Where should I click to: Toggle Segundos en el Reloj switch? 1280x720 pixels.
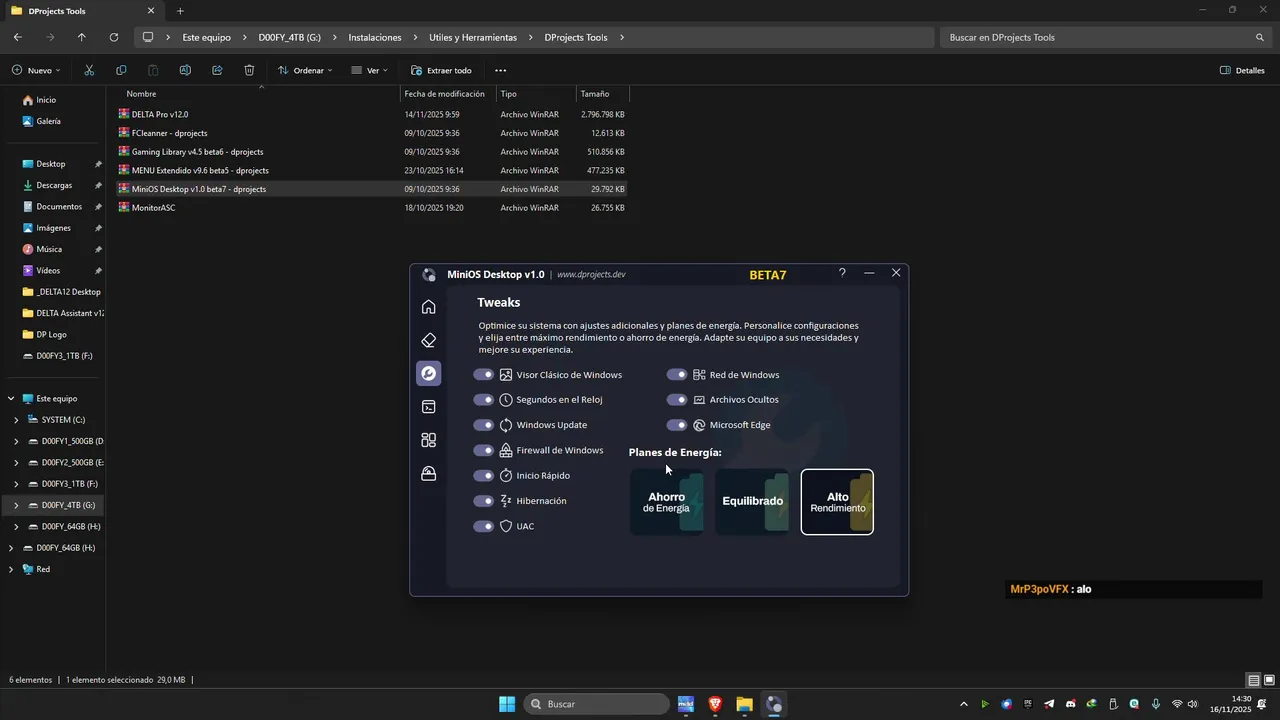pos(484,400)
